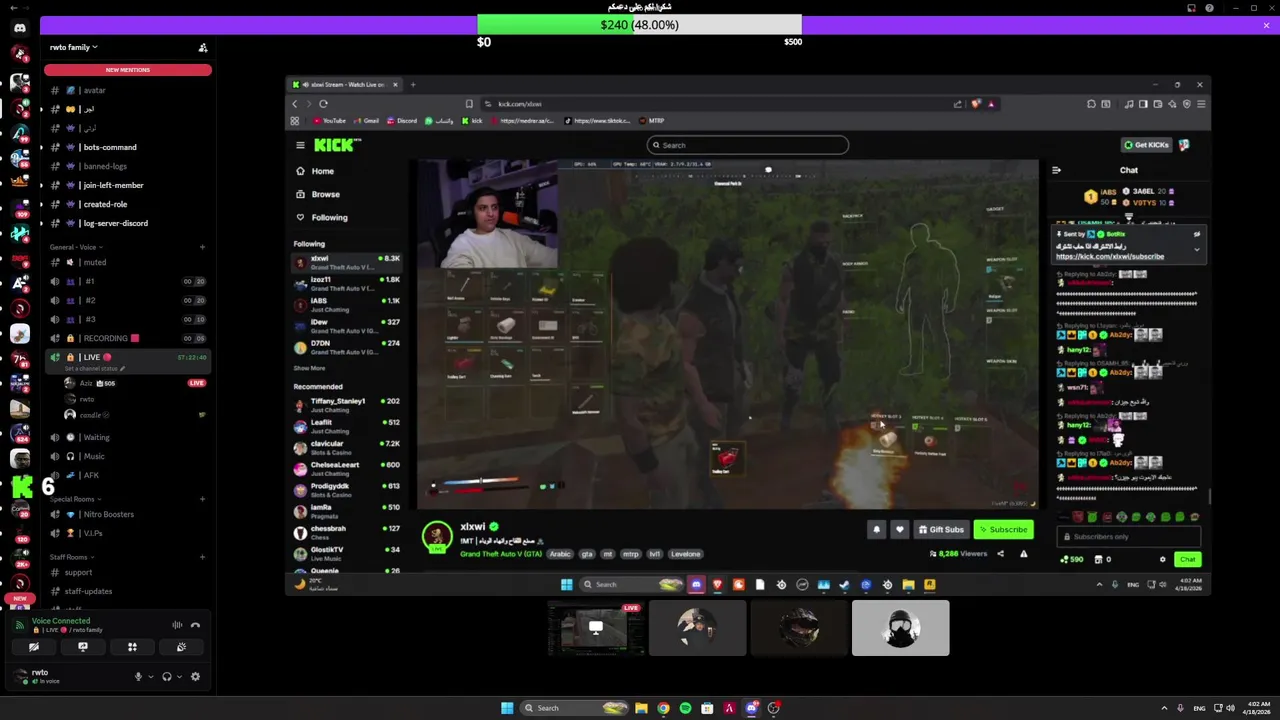Create channel in Staff Rooms category
Screen dimensions: 1280x720
pyautogui.click(x=203, y=557)
